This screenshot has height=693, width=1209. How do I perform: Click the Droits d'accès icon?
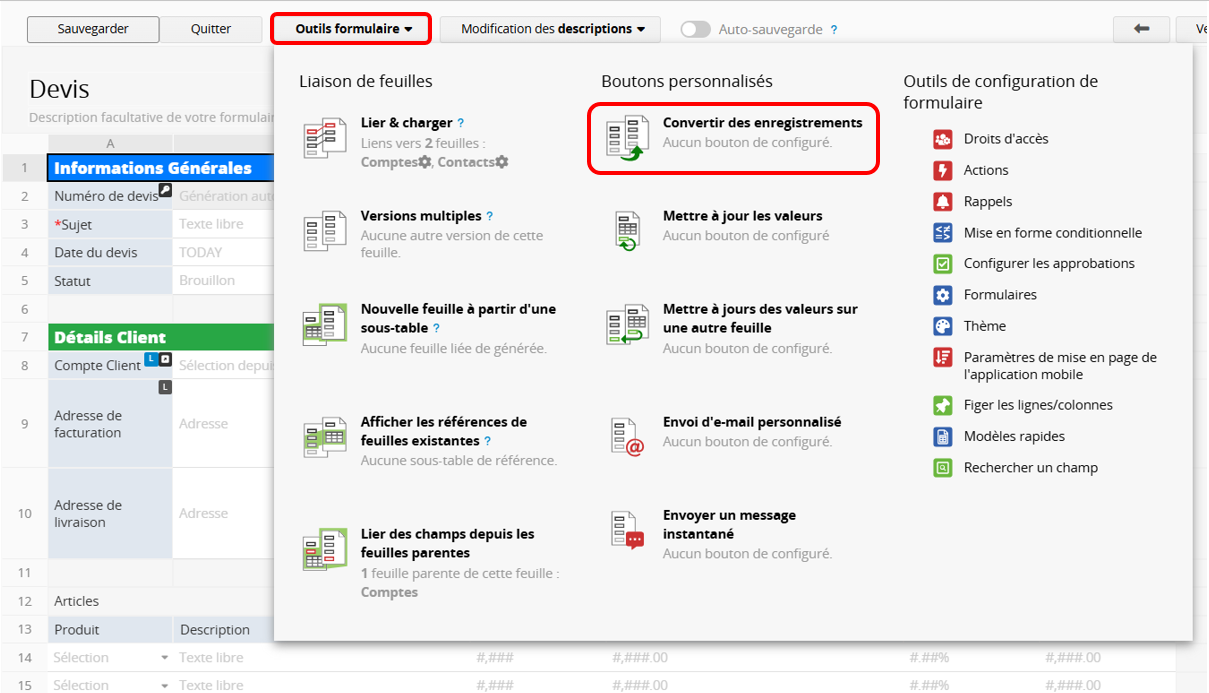click(942, 139)
